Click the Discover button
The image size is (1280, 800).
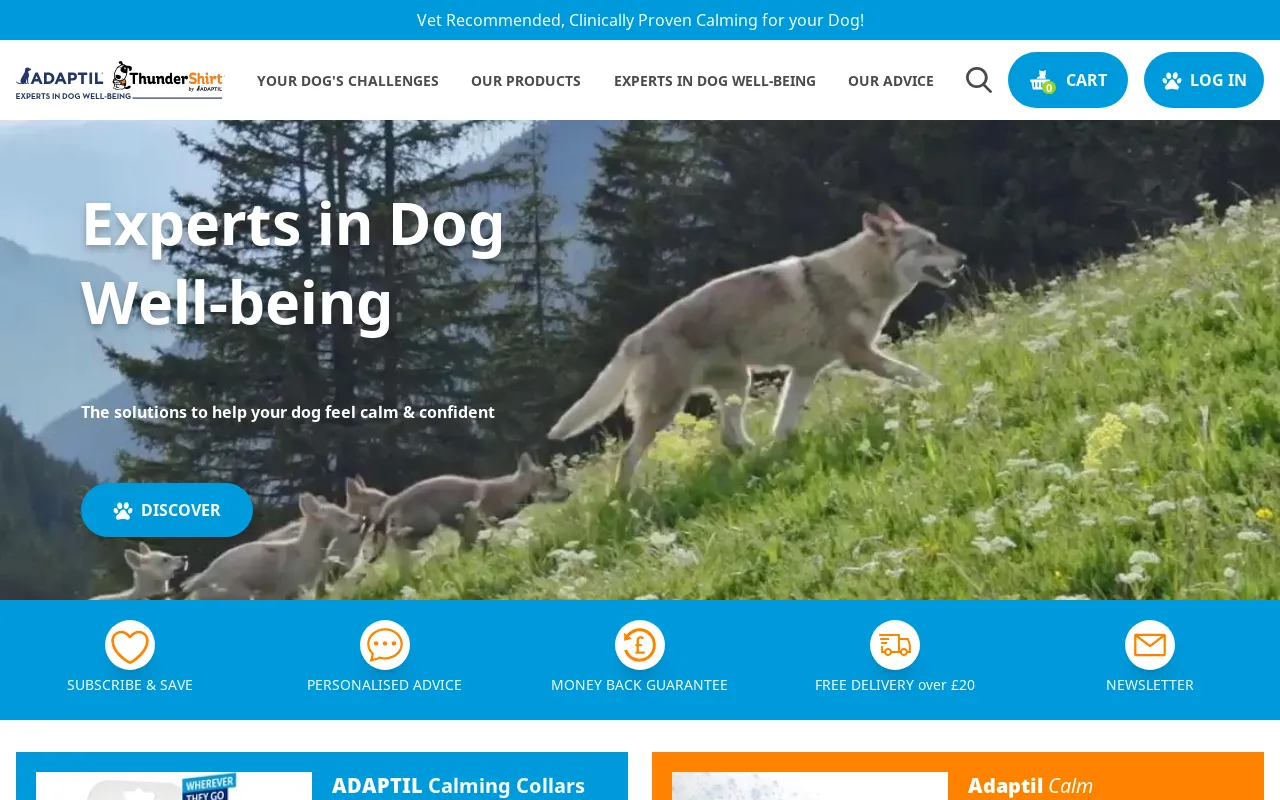pyautogui.click(x=167, y=510)
